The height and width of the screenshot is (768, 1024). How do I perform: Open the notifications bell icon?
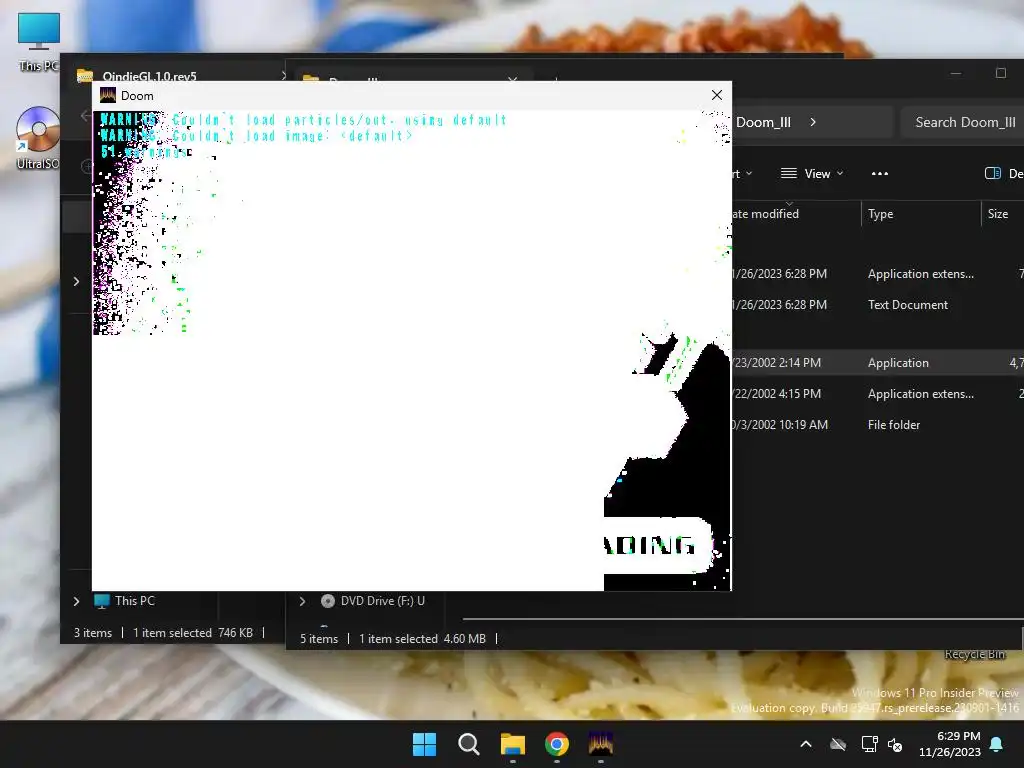(x=997, y=744)
